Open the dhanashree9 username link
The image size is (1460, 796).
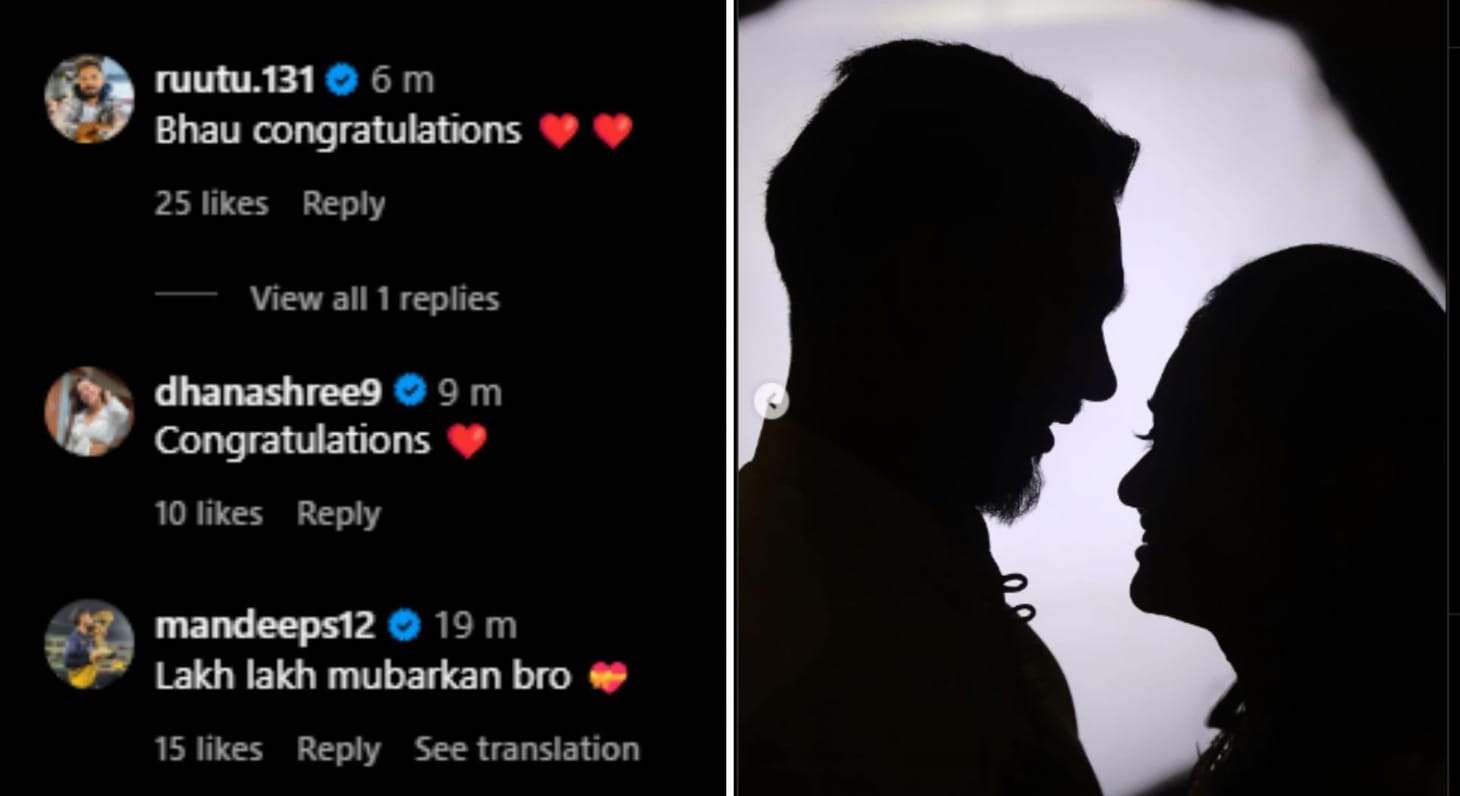[268, 391]
